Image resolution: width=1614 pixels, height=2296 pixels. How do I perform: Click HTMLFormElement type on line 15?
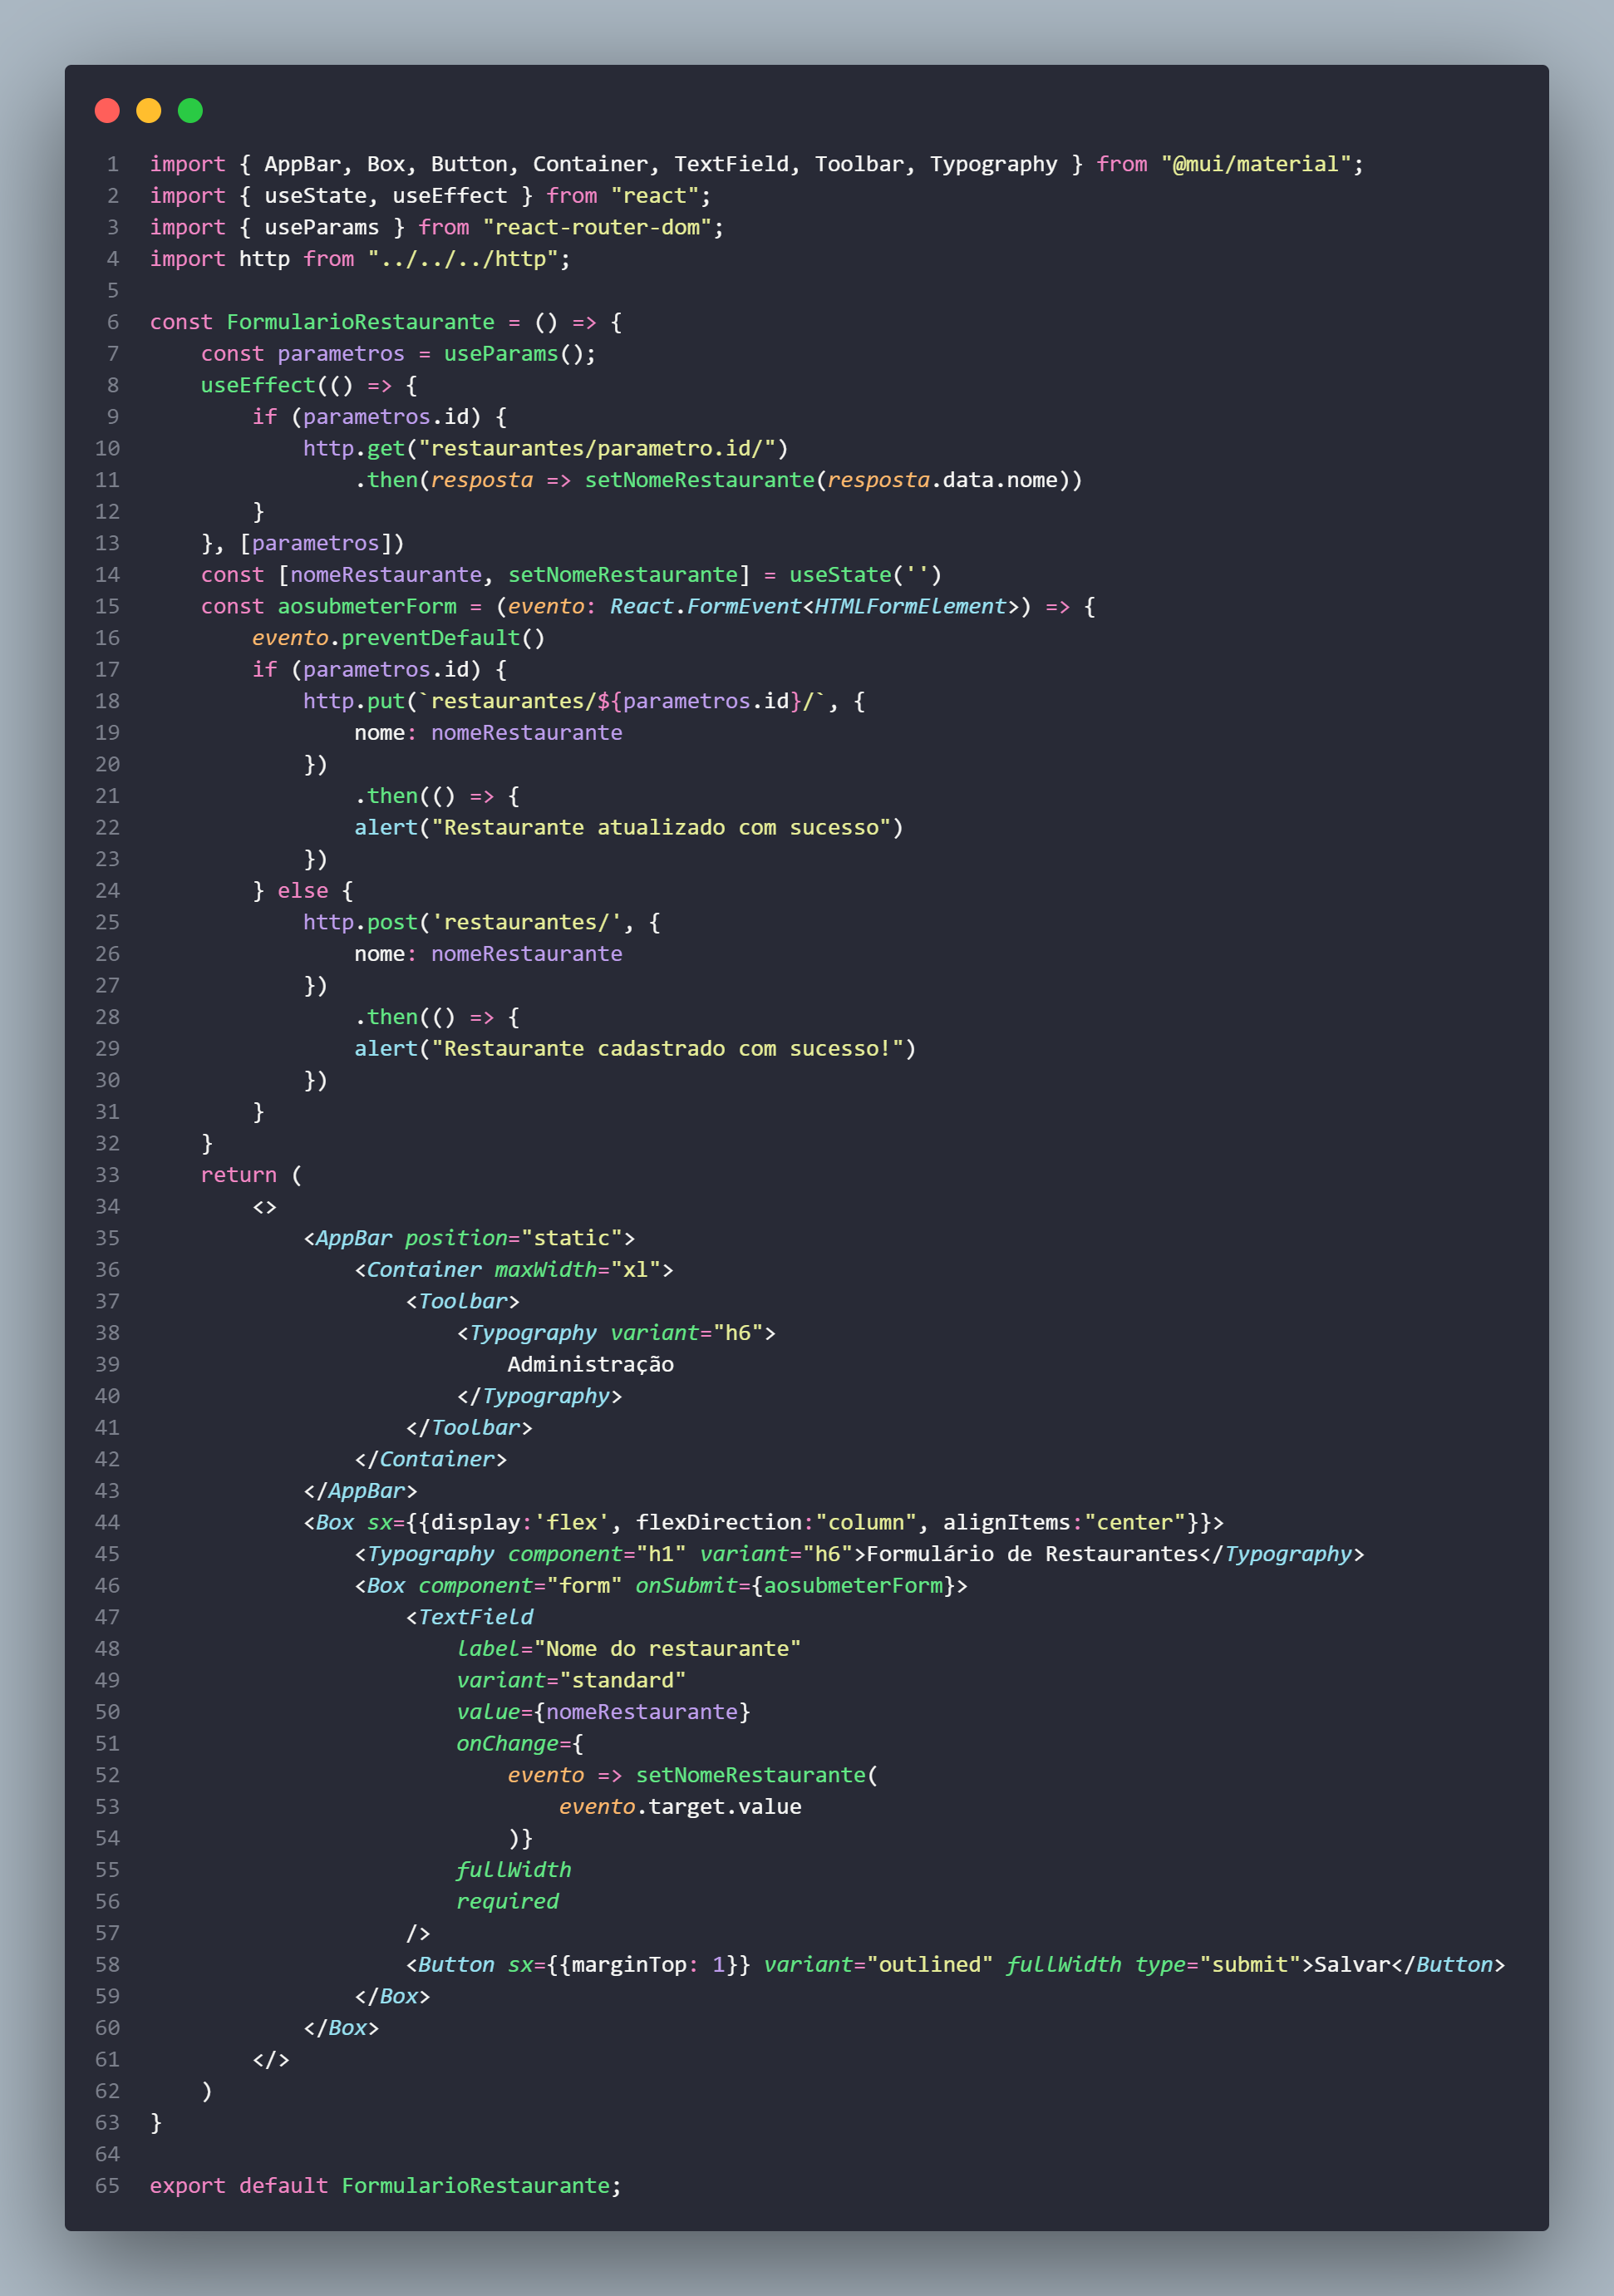(x=910, y=607)
